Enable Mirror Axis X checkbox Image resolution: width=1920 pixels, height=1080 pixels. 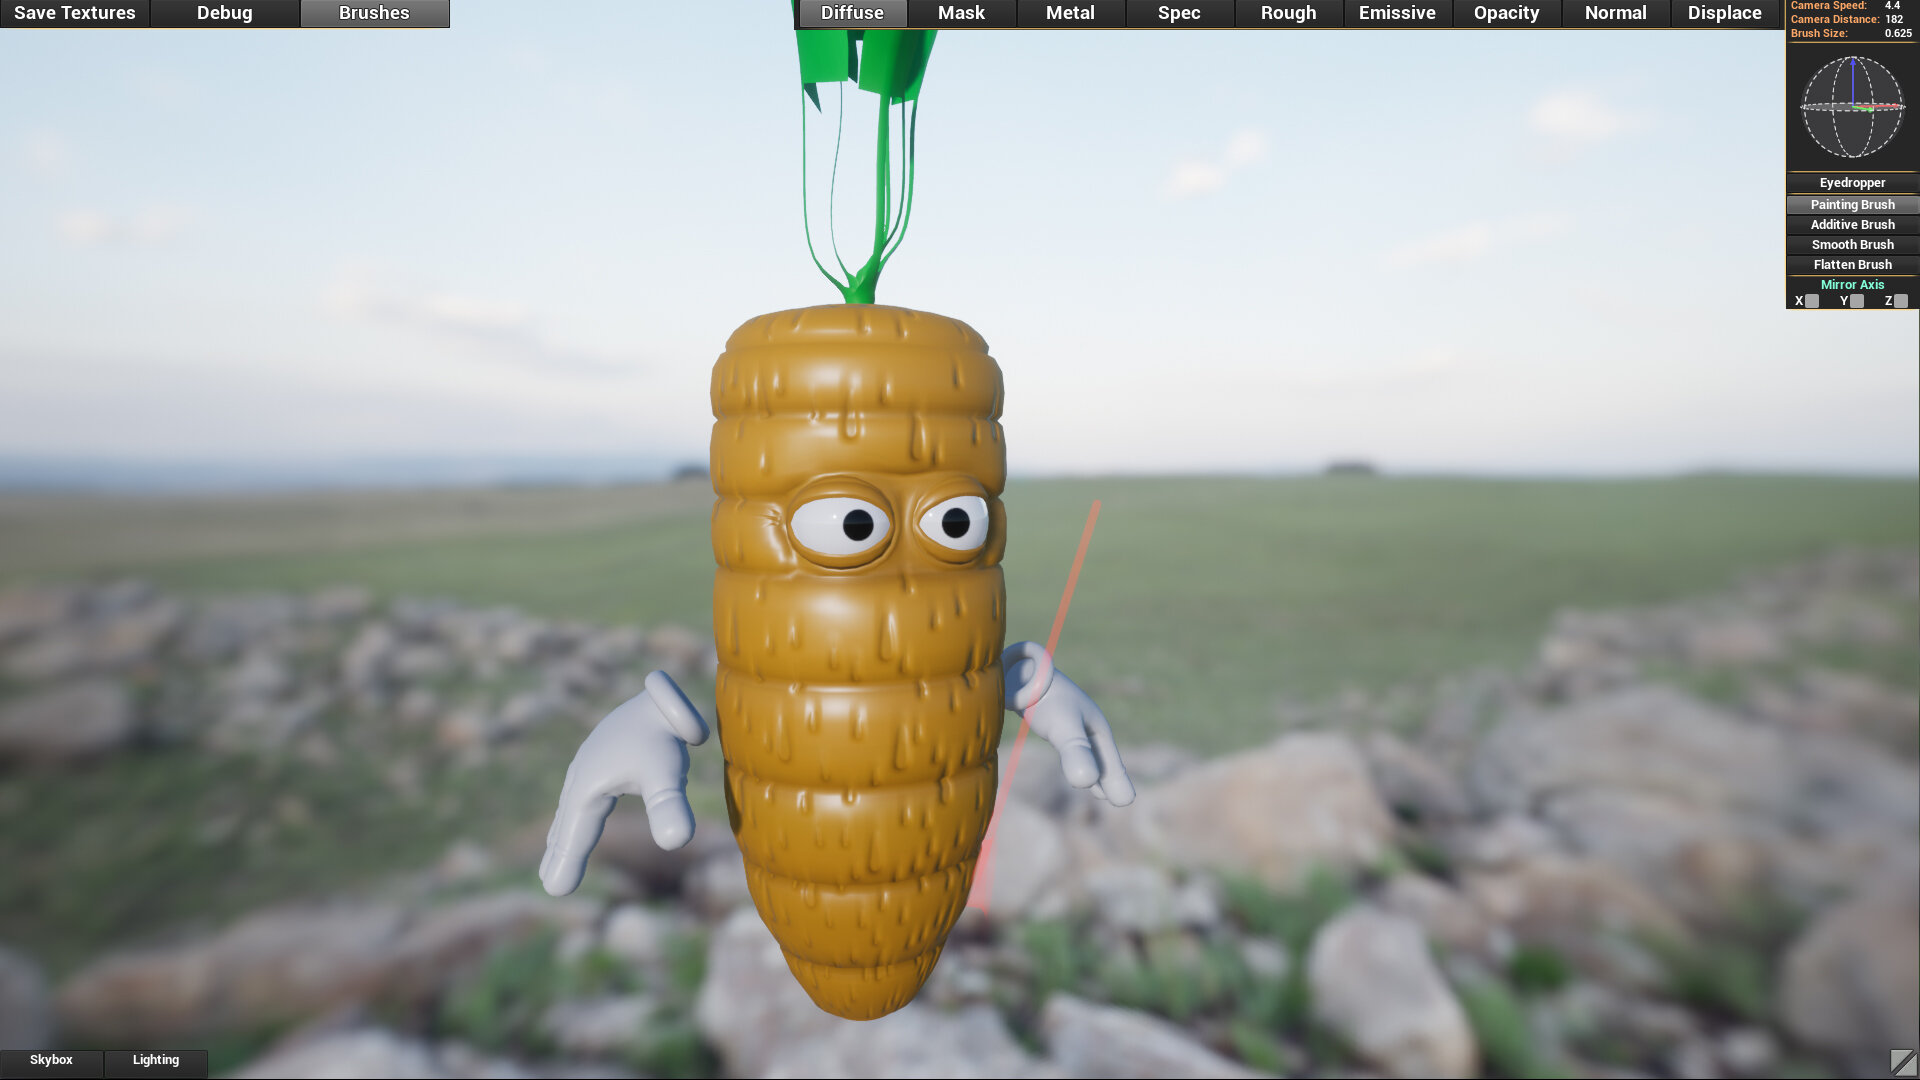(x=1812, y=301)
